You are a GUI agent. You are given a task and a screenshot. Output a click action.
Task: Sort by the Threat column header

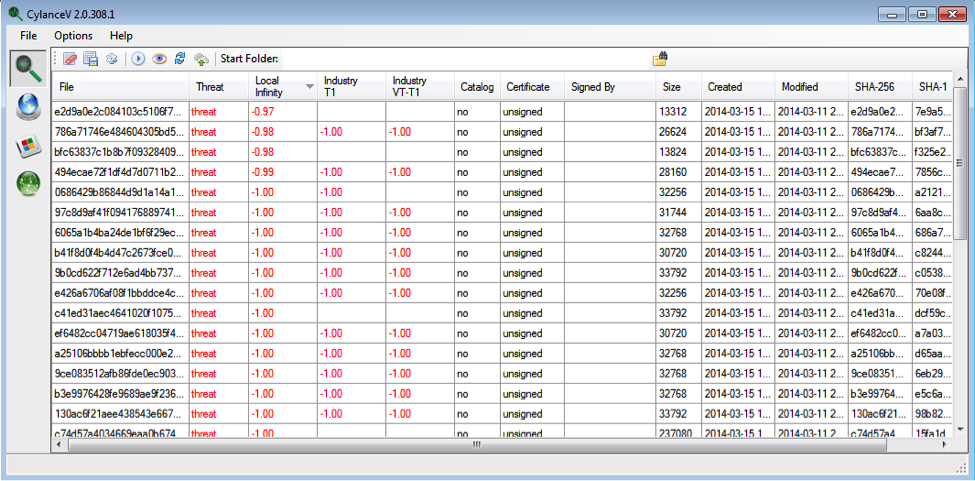(219, 87)
